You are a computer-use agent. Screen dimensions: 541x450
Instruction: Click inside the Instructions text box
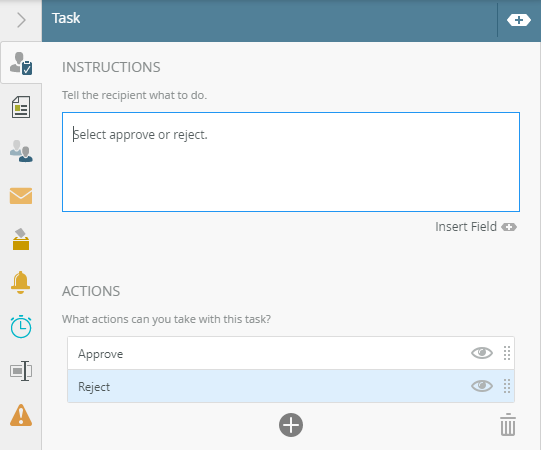pyautogui.click(x=291, y=162)
